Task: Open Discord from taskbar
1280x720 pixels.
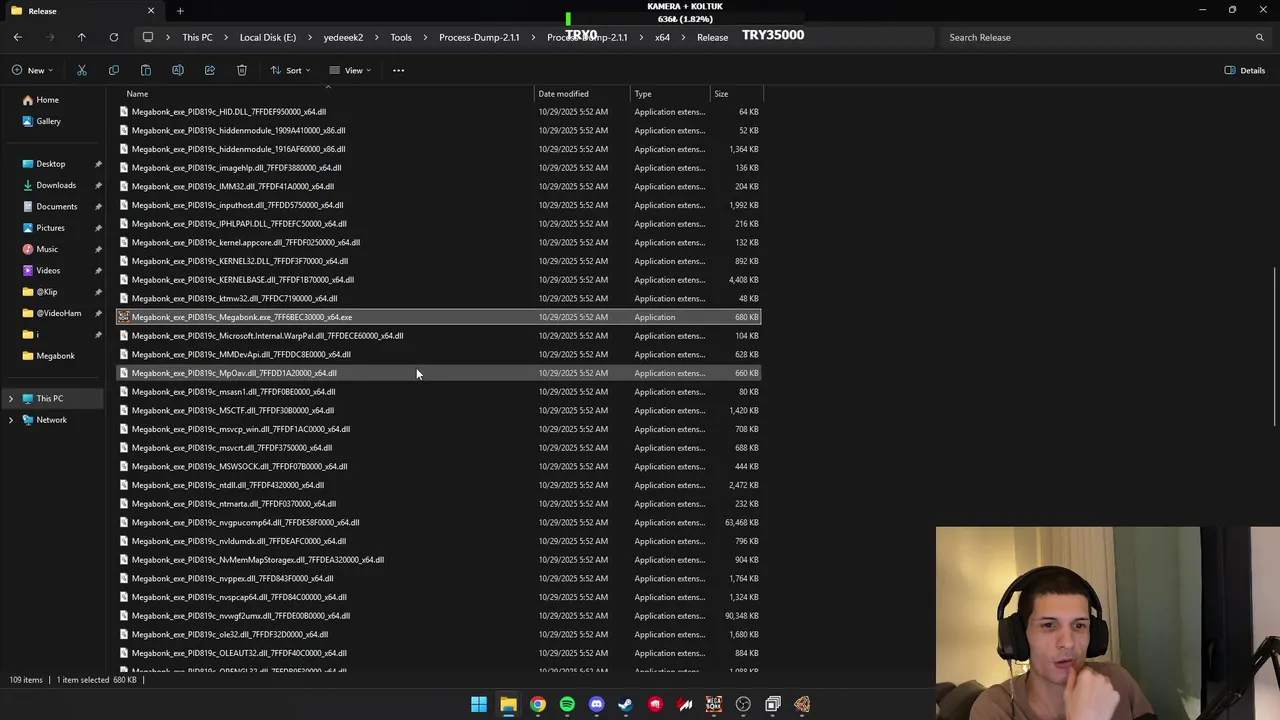Action: [597, 705]
